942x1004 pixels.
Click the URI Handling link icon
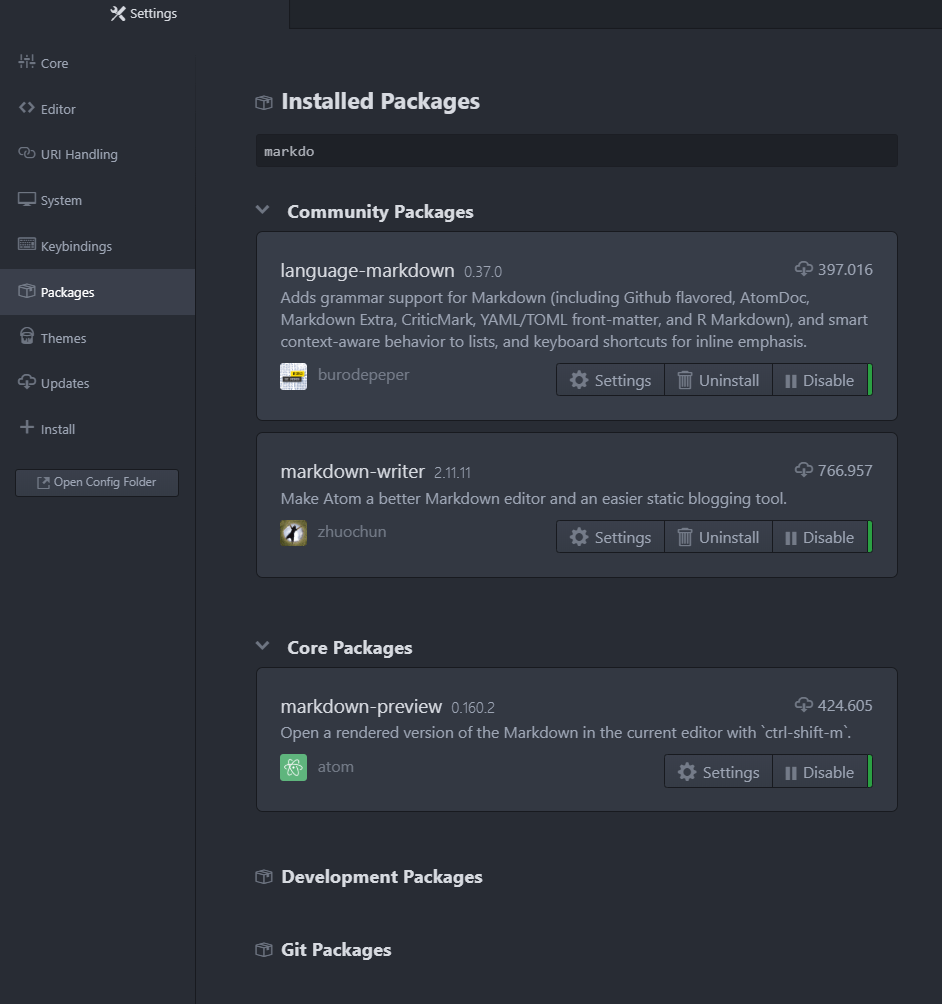click(26, 154)
